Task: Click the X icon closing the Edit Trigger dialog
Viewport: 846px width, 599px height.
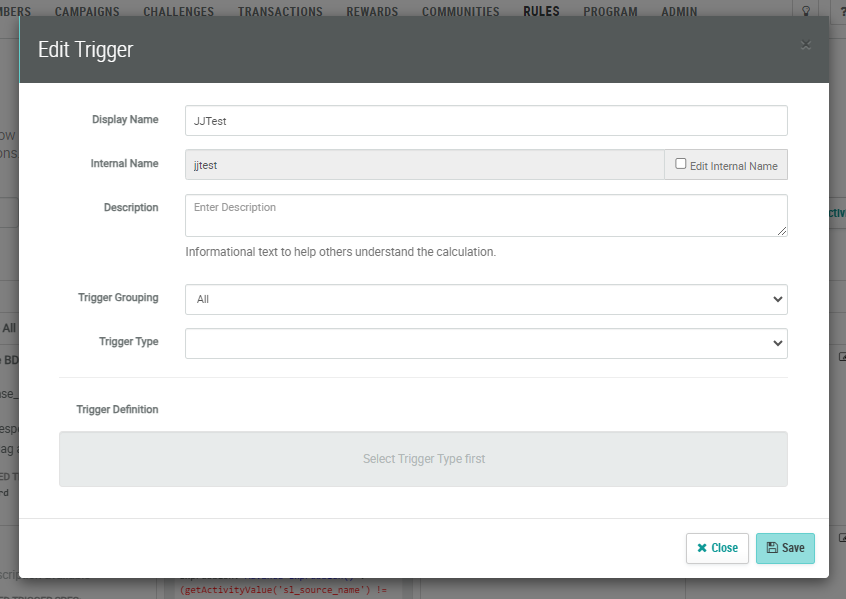Action: click(x=806, y=44)
